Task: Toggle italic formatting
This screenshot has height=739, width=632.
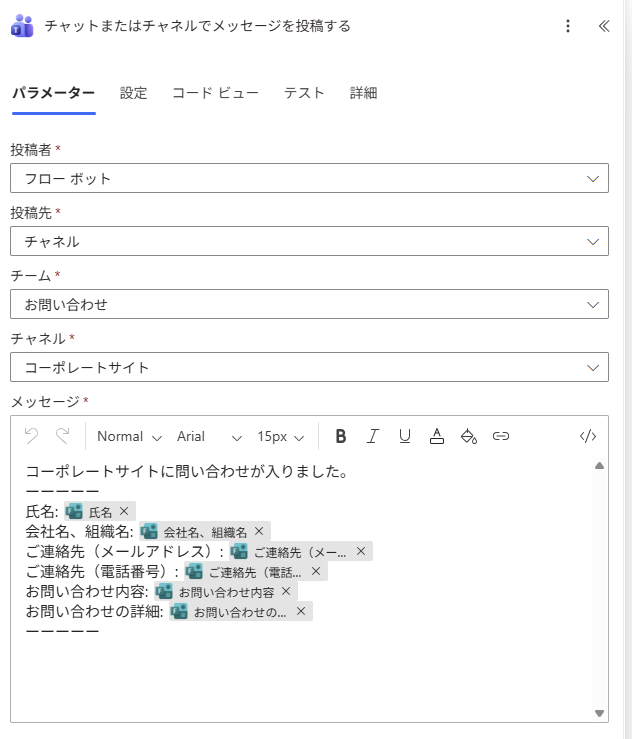Action: (x=373, y=436)
